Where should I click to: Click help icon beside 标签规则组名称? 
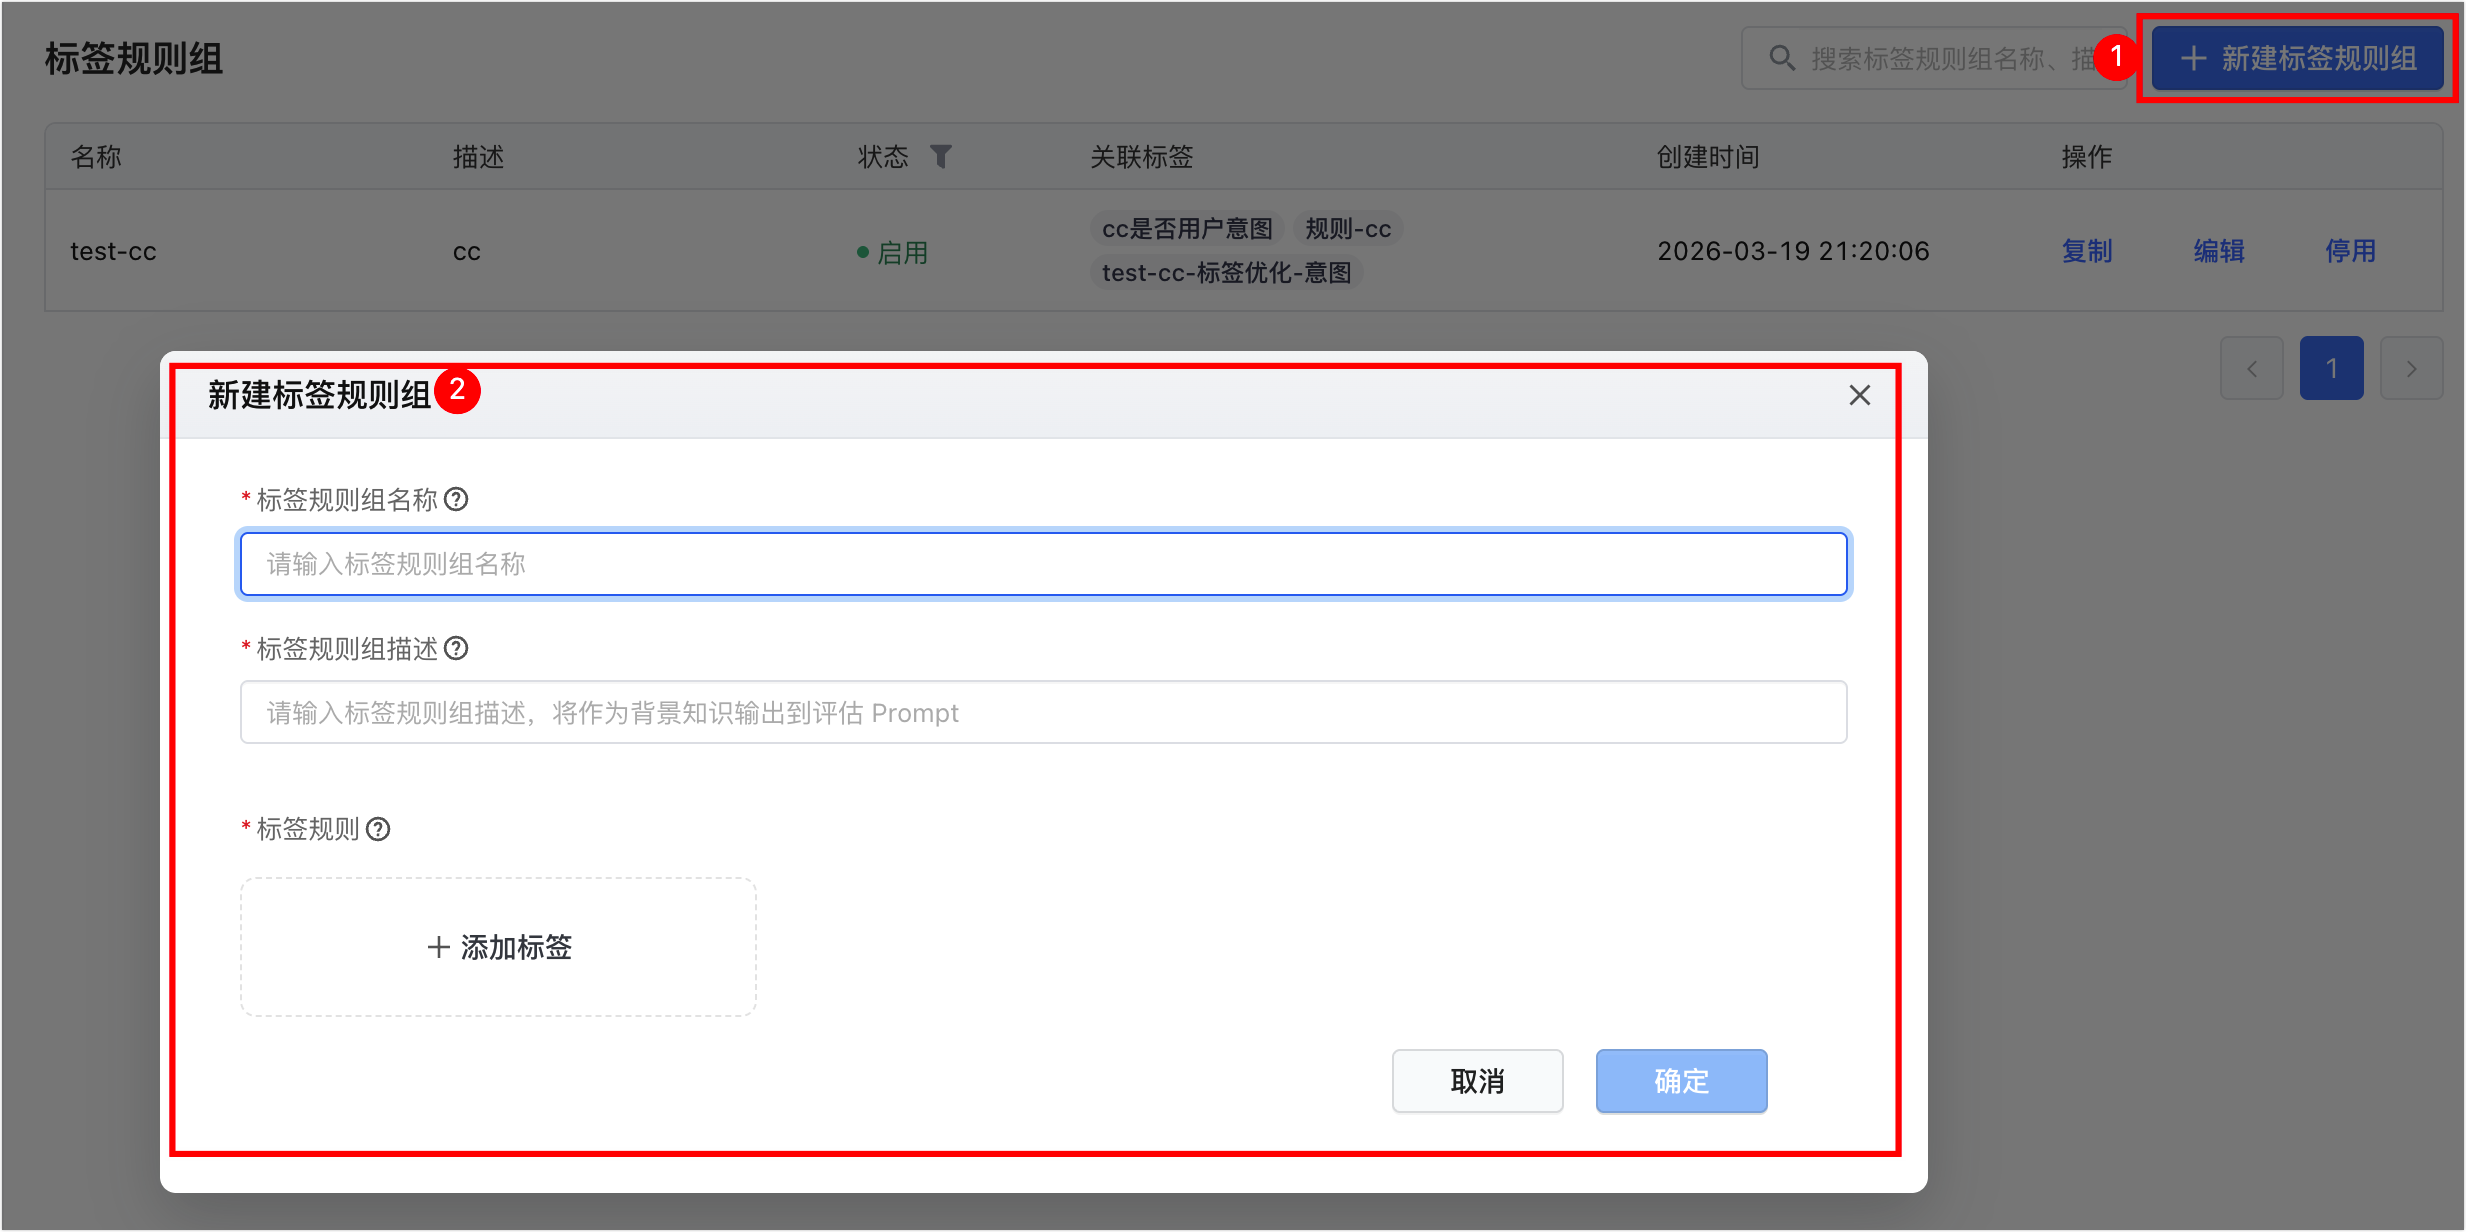tap(456, 499)
